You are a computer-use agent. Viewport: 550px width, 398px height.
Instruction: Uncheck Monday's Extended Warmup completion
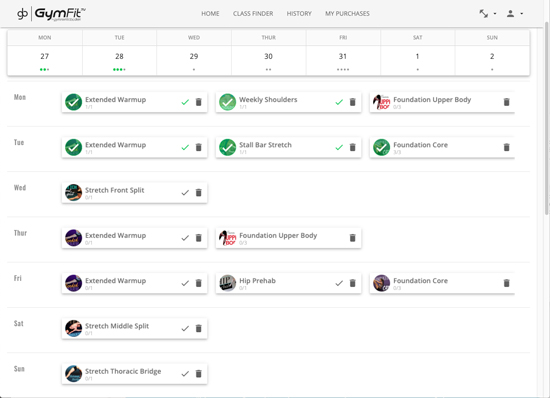(185, 102)
